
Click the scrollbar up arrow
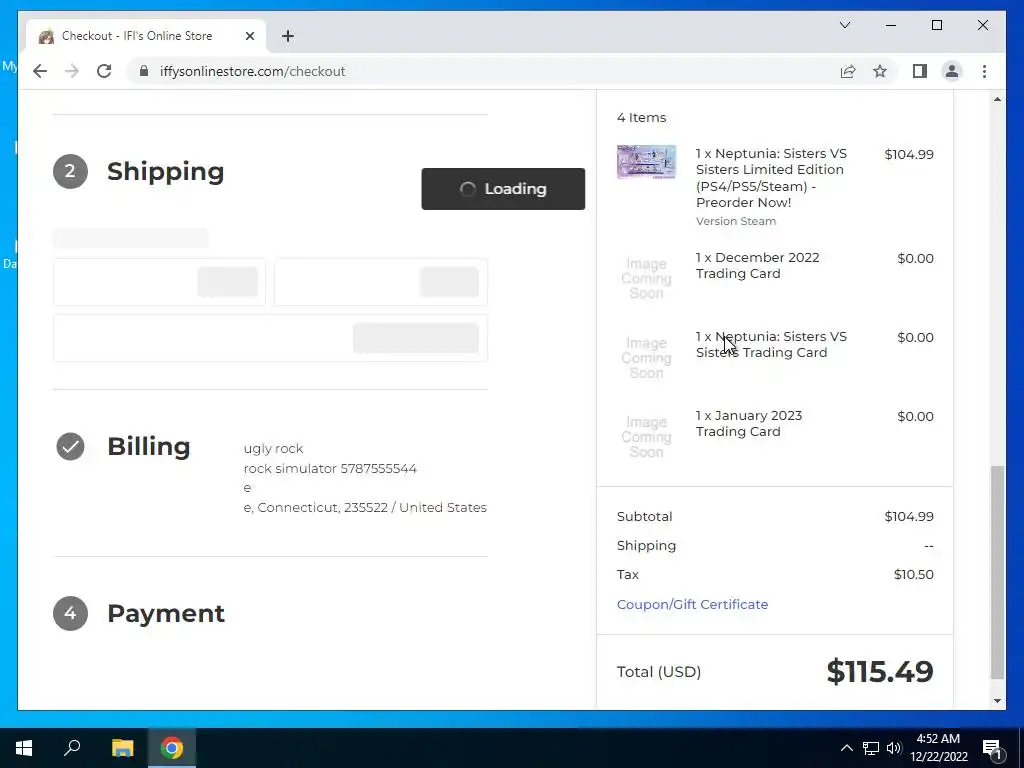click(x=997, y=99)
